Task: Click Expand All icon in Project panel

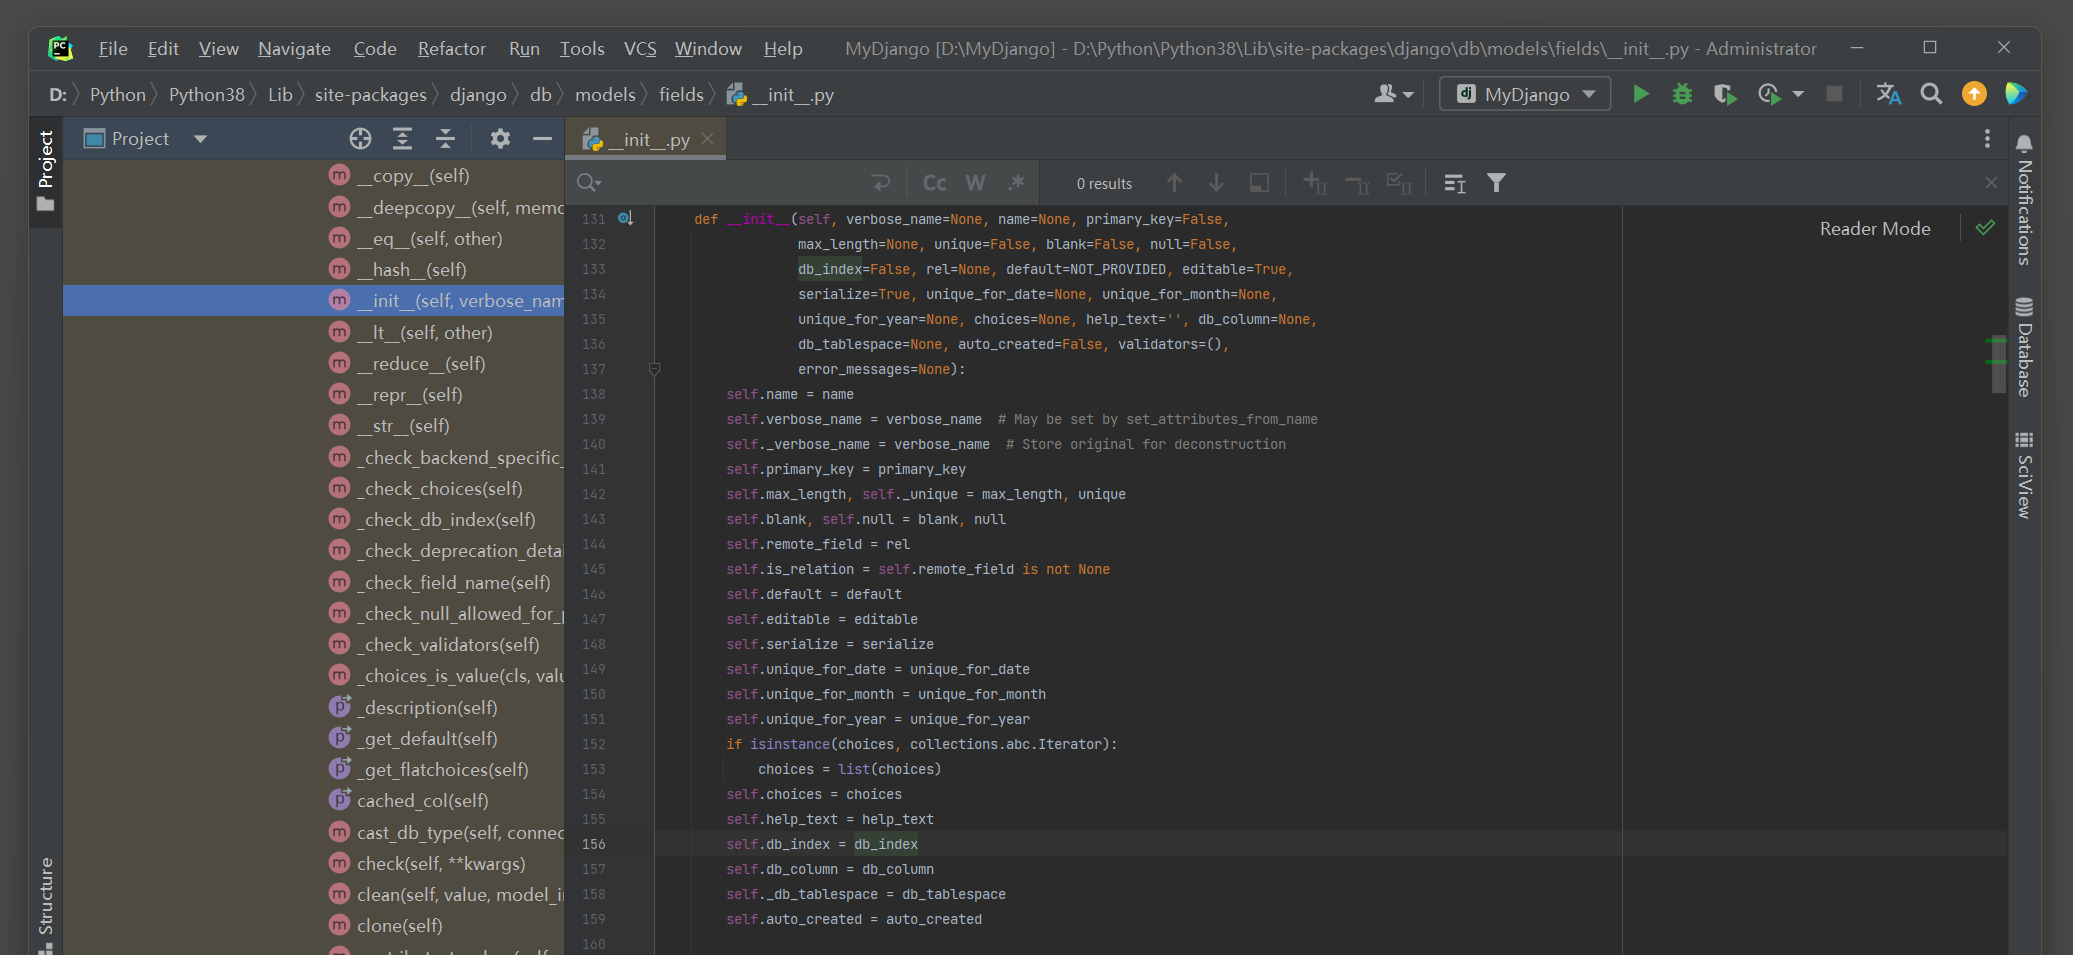Action: click(x=402, y=139)
